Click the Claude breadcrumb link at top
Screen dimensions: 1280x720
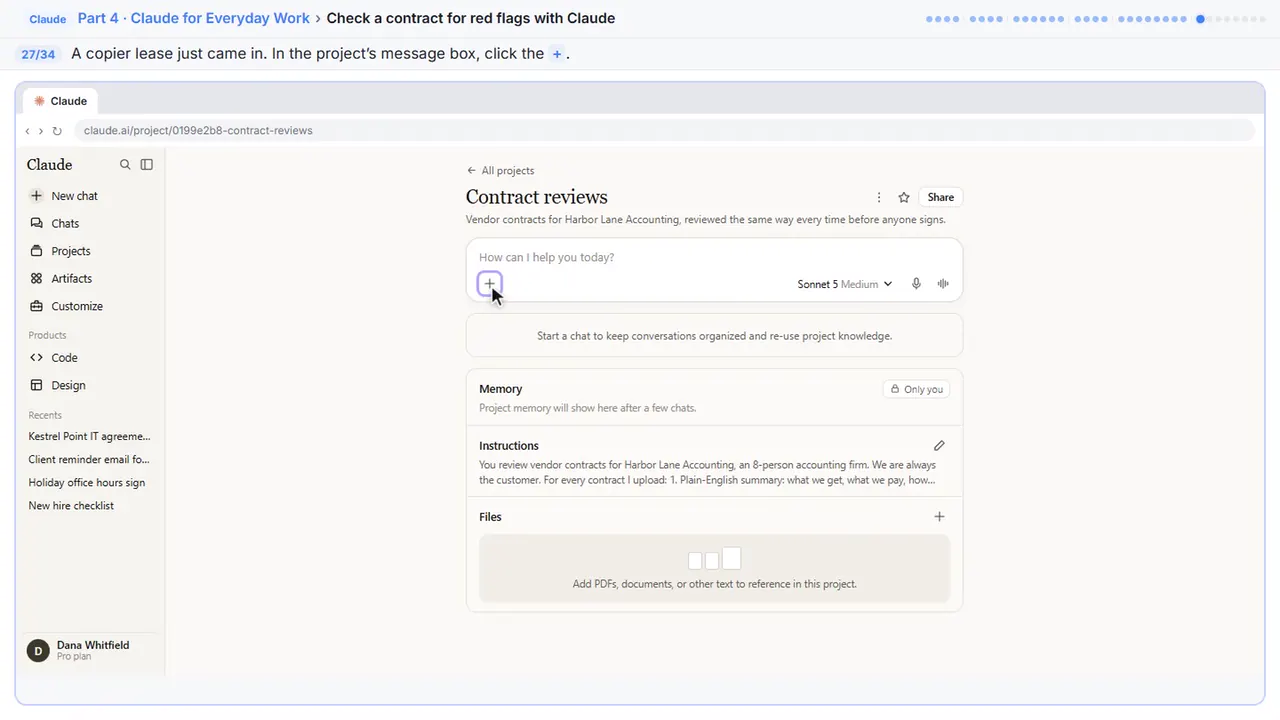pos(48,19)
